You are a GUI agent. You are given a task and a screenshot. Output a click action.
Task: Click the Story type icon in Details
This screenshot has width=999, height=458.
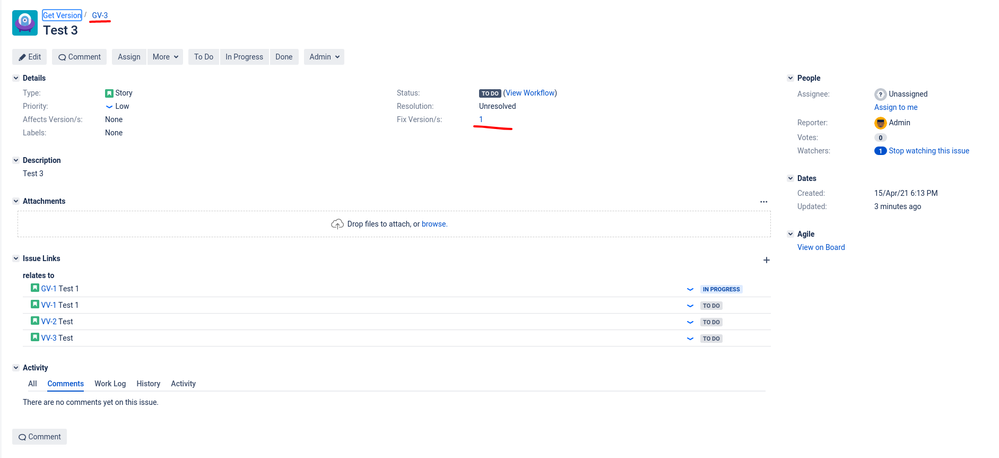pyautogui.click(x=109, y=93)
